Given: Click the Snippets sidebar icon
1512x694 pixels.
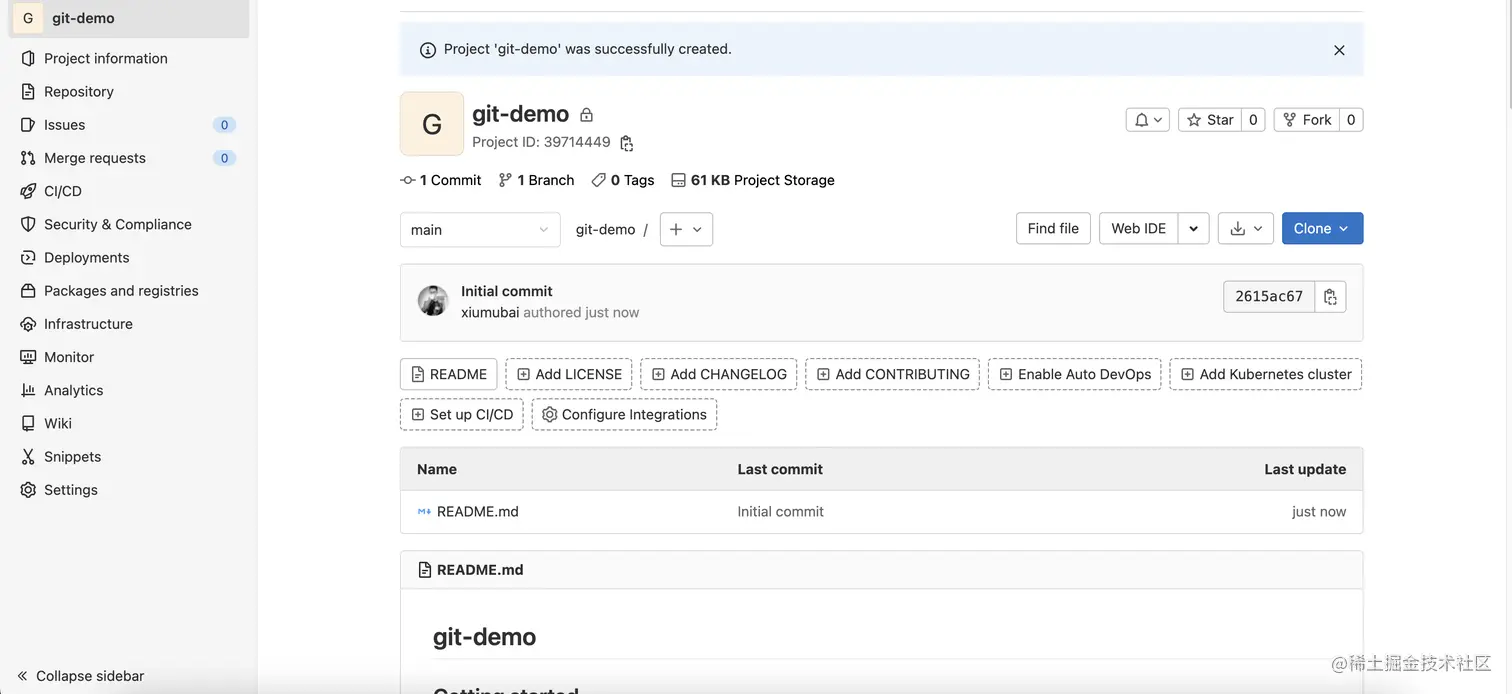Looking at the screenshot, I should [27, 456].
